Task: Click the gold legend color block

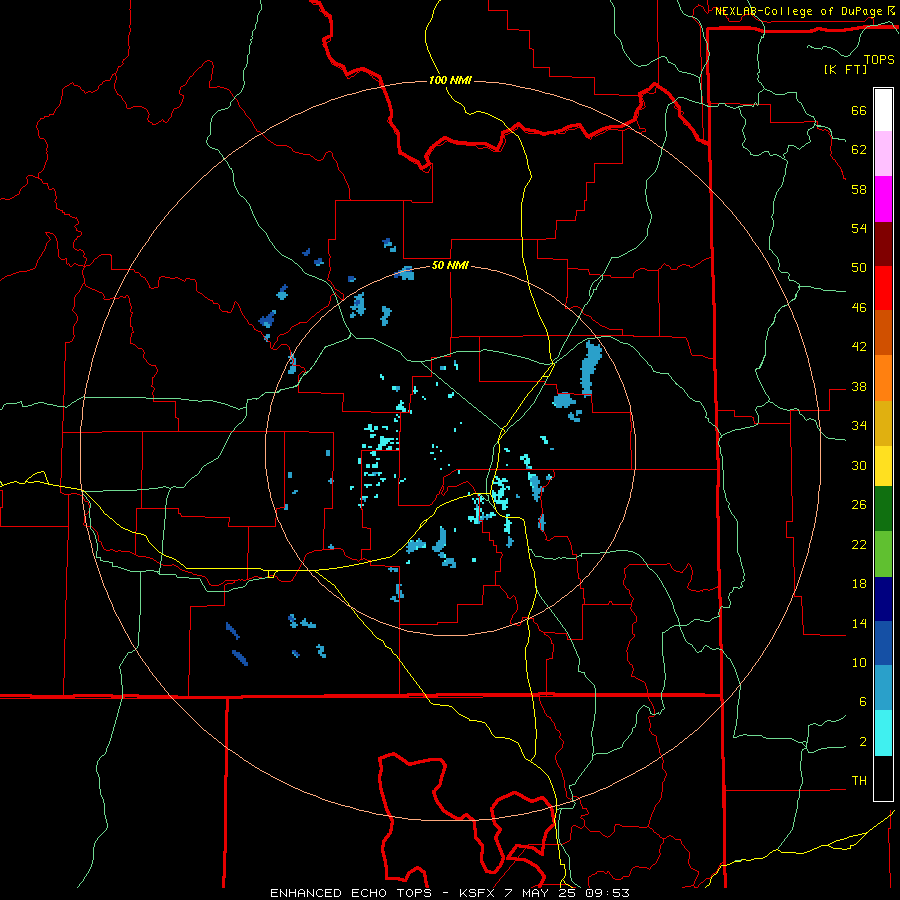Action: (x=883, y=423)
